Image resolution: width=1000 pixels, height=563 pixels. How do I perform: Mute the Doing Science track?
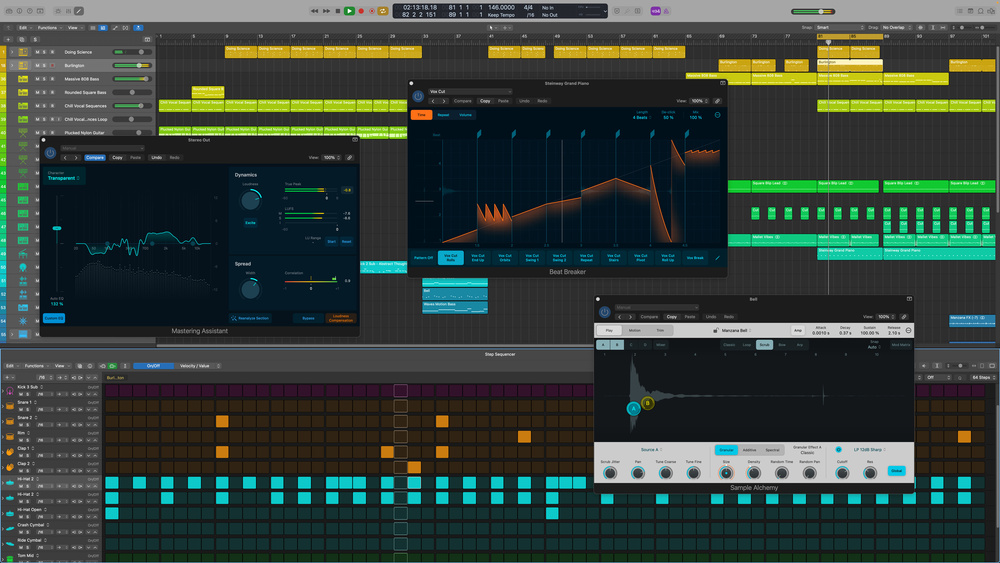click(x=38, y=51)
